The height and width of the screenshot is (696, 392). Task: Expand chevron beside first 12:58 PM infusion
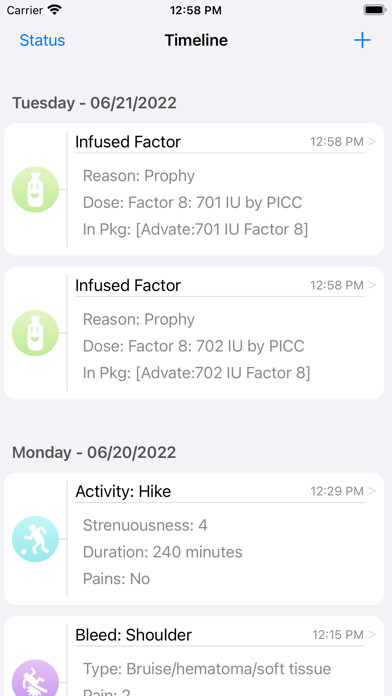click(372, 142)
